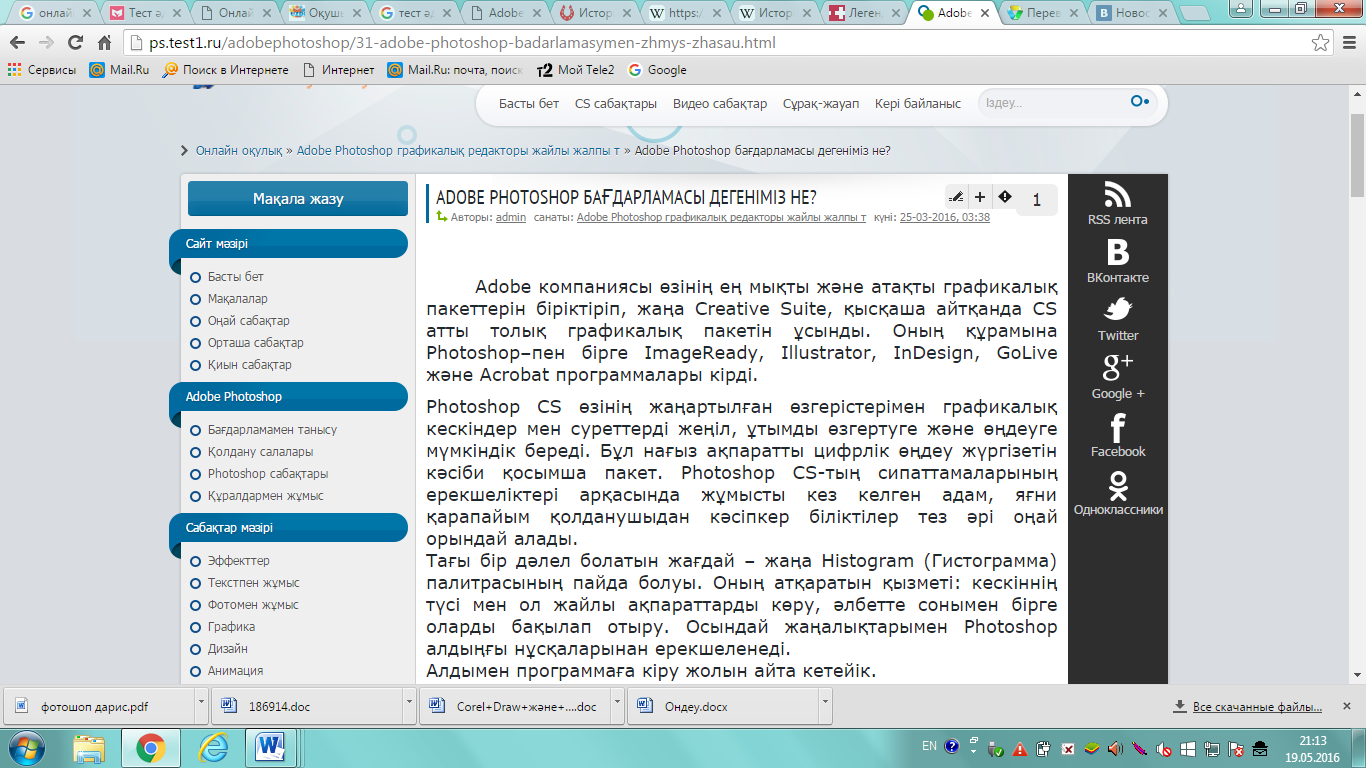Open the Мой Tele2 bookmark
The width and height of the screenshot is (1366, 768).
pyautogui.click(x=575, y=70)
